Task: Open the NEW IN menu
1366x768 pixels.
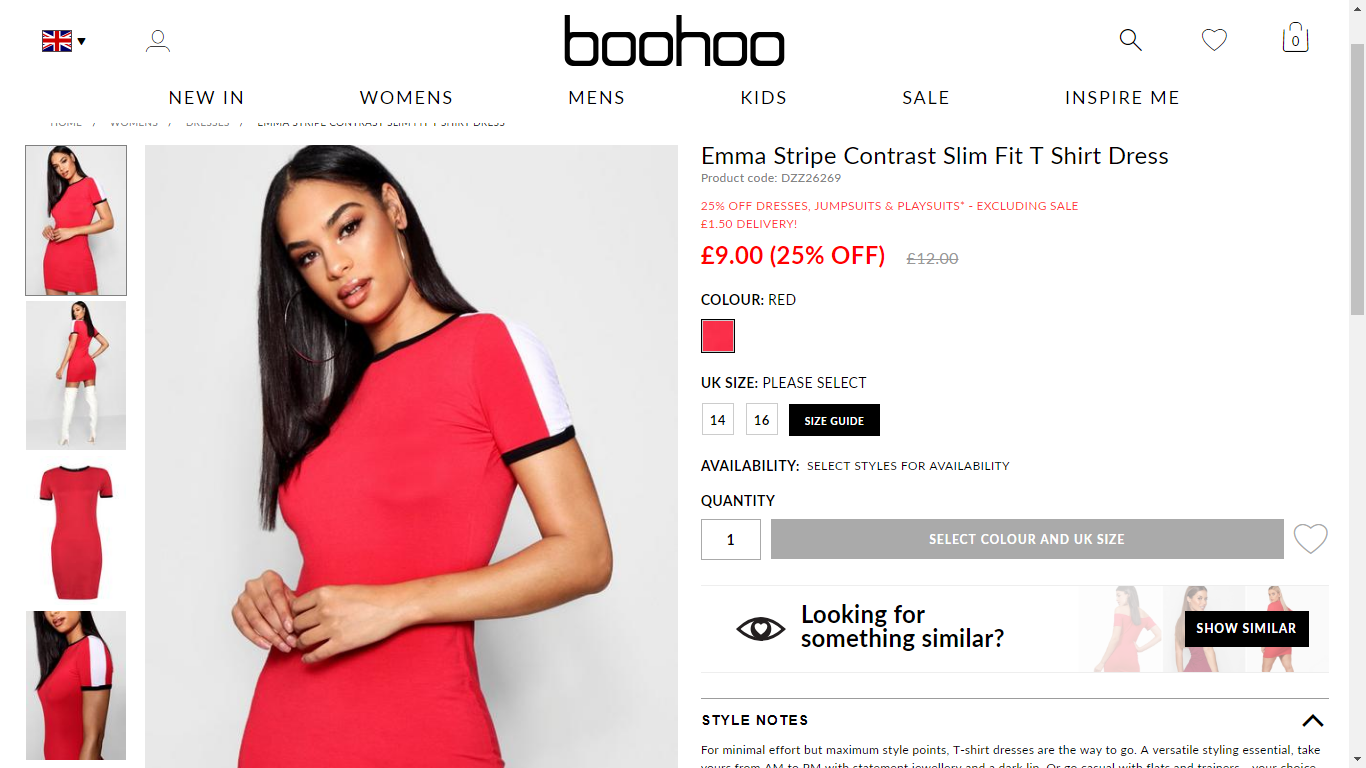Action: [206, 97]
